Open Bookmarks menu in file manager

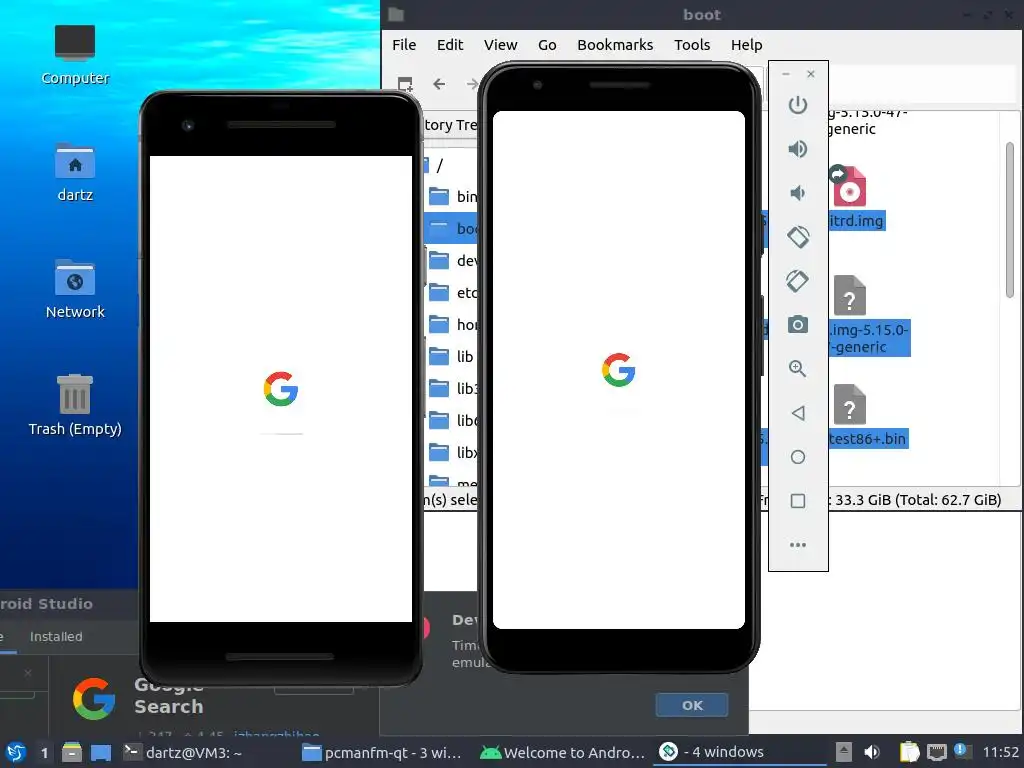pyautogui.click(x=615, y=44)
